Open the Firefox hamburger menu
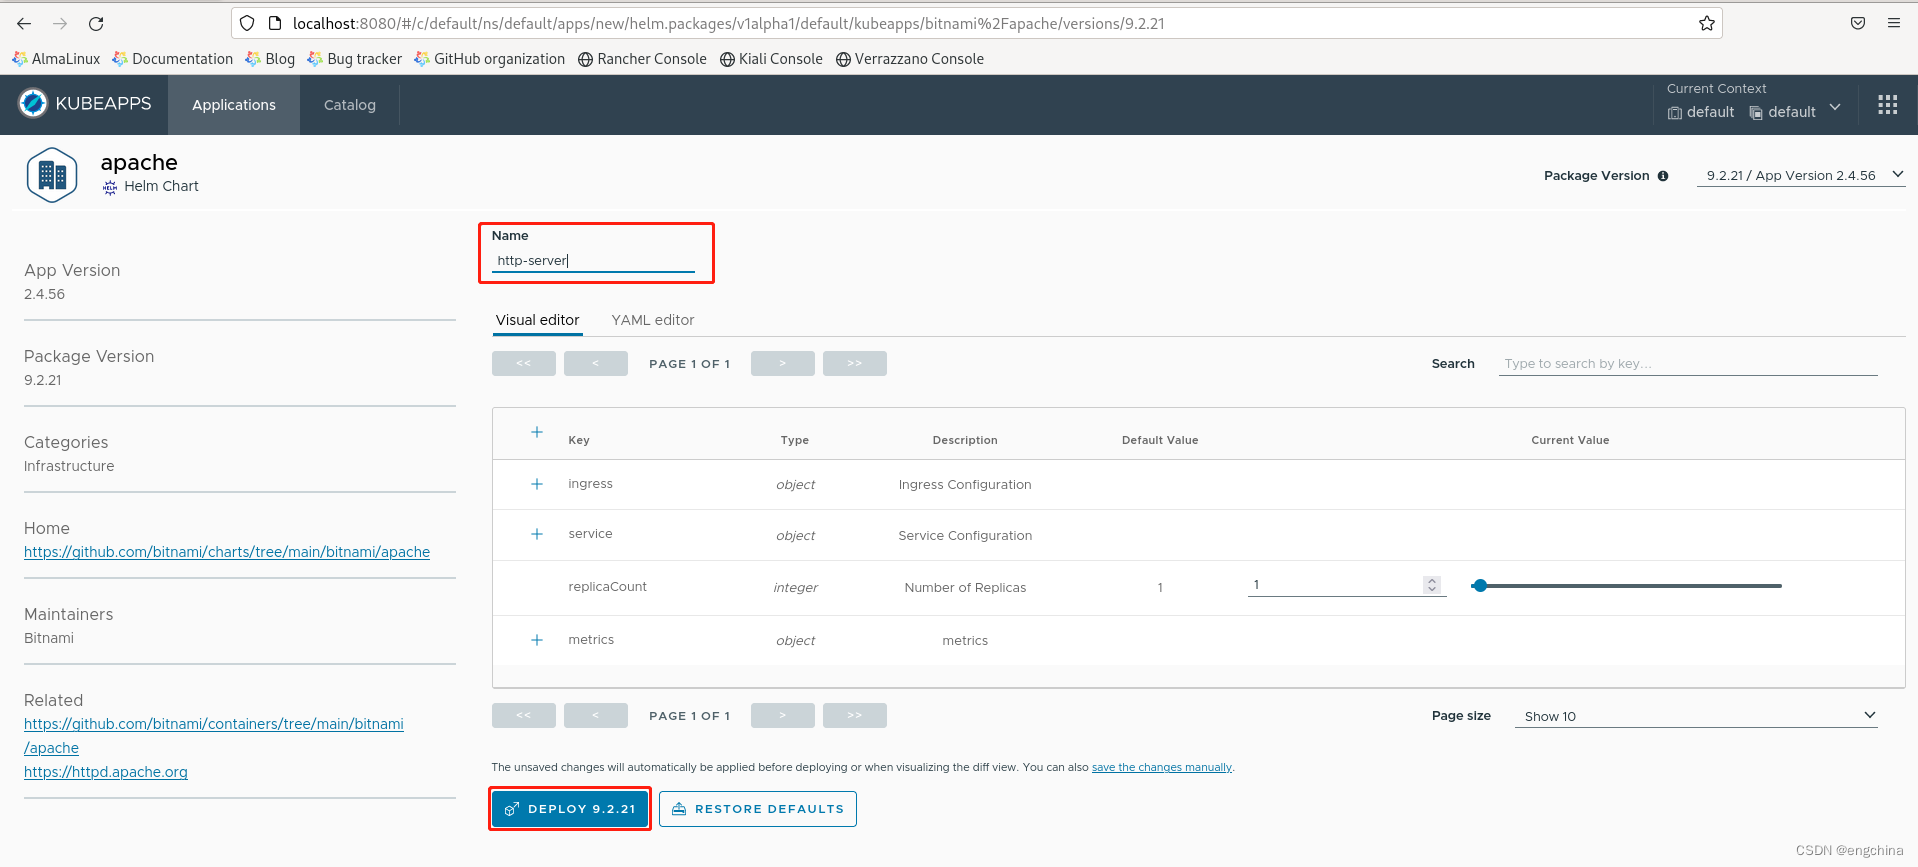This screenshot has width=1918, height=867. [x=1894, y=23]
